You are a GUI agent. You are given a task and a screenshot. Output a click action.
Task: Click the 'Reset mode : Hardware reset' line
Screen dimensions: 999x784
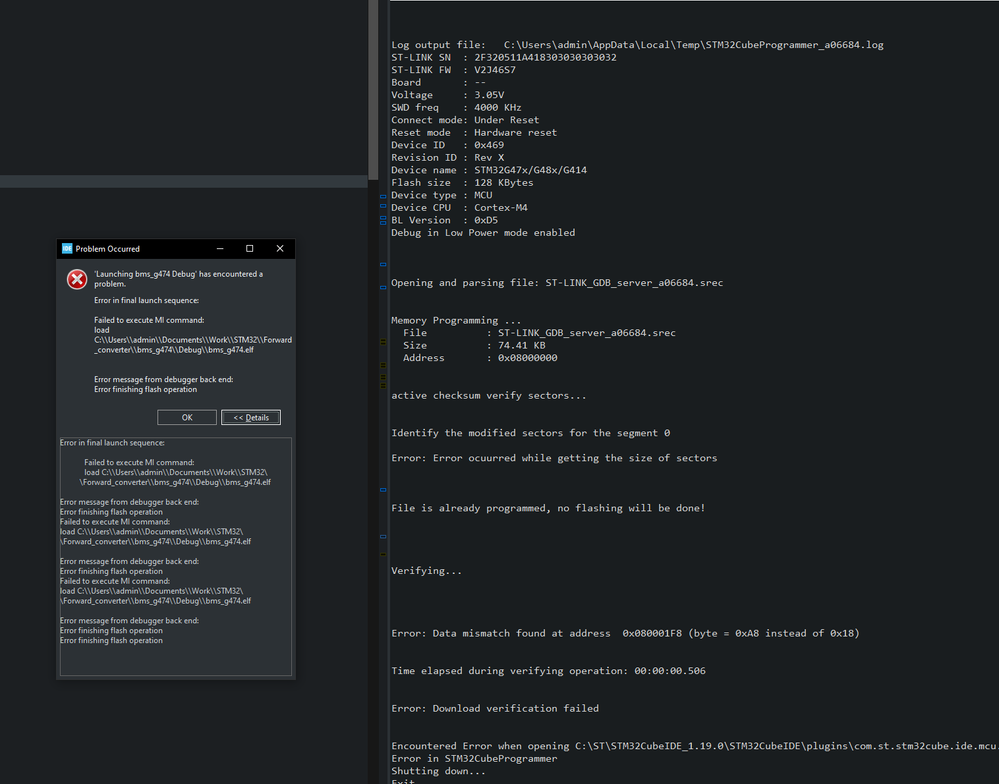[x=474, y=132]
